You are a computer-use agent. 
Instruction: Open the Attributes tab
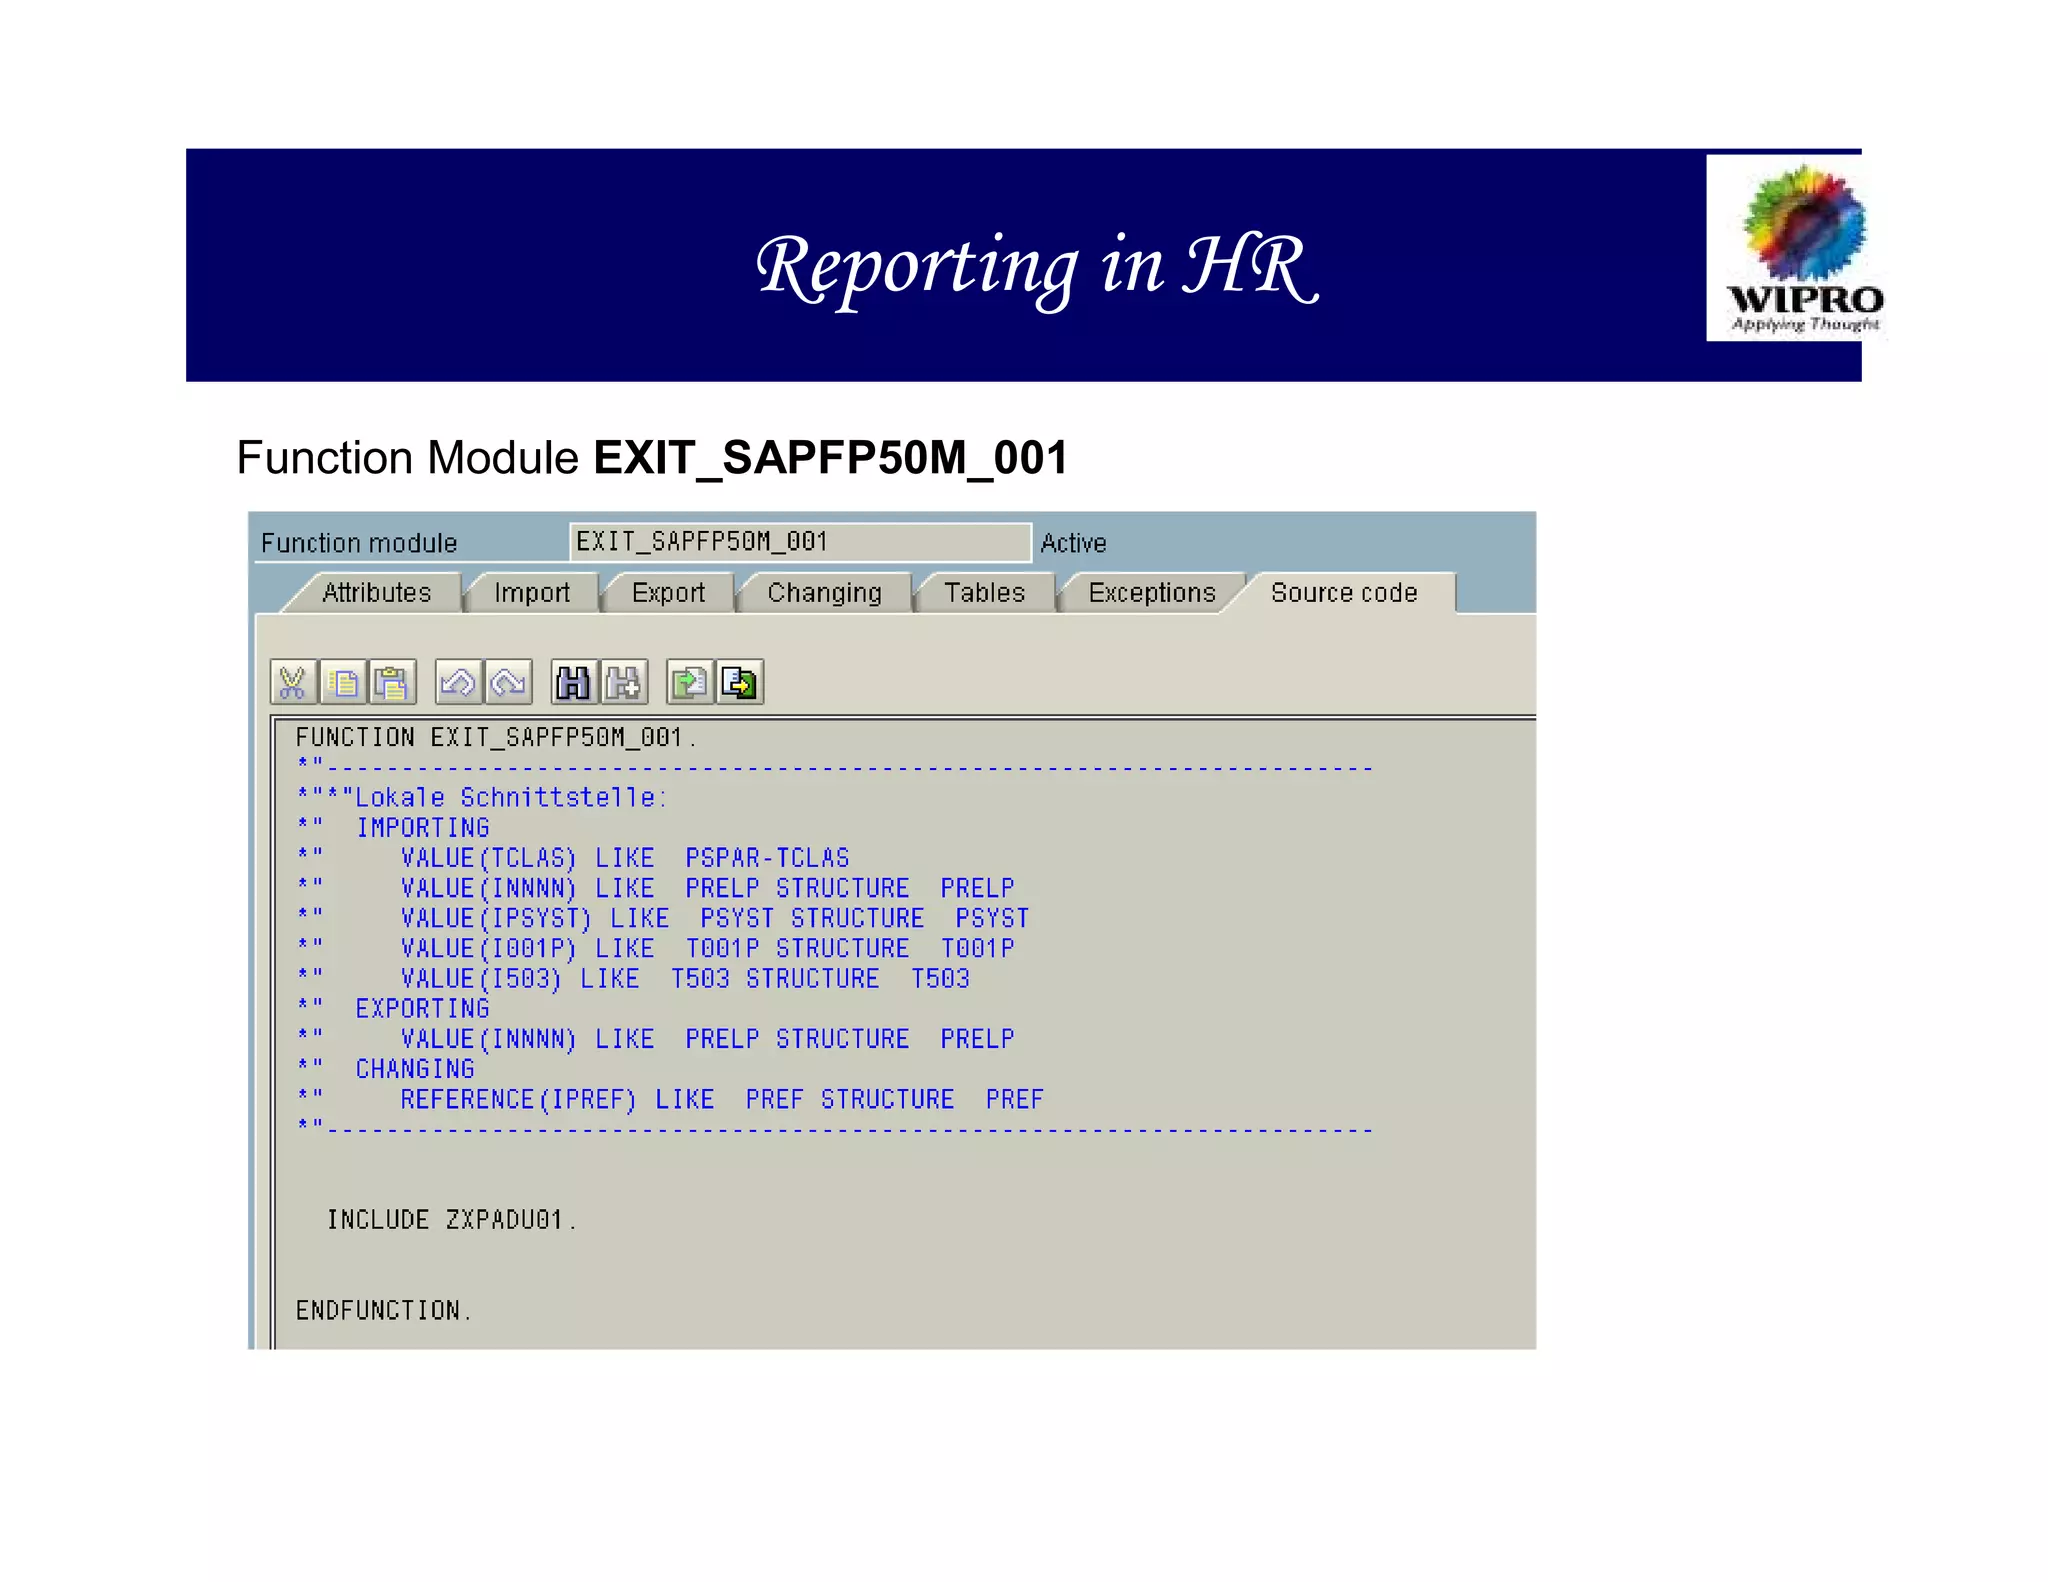376,593
